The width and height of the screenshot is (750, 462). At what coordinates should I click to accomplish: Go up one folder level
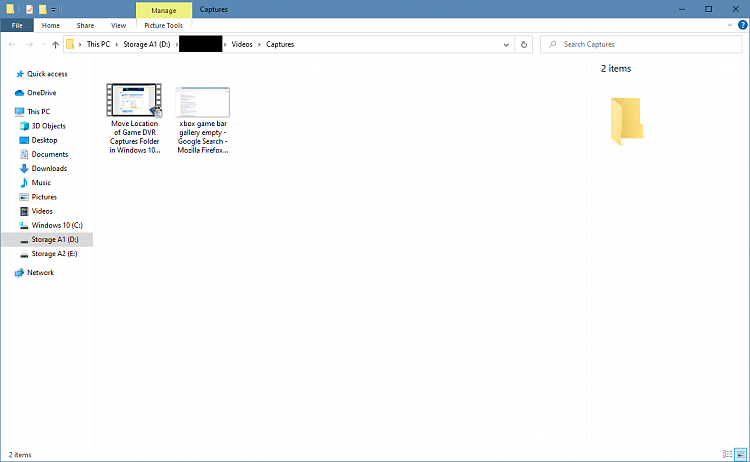55,44
